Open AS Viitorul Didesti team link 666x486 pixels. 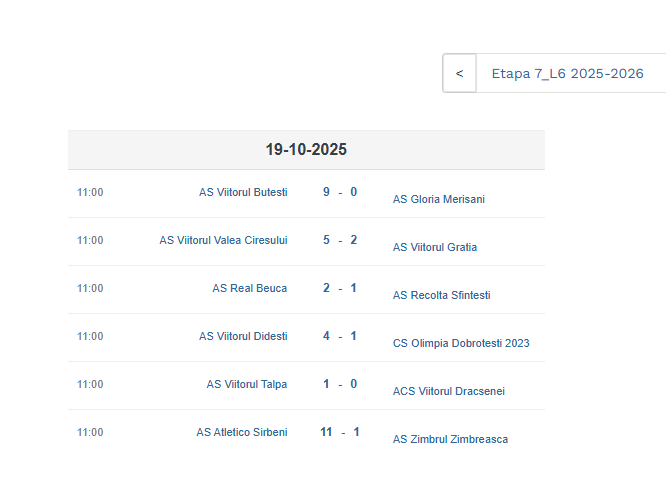pos(243,336)
